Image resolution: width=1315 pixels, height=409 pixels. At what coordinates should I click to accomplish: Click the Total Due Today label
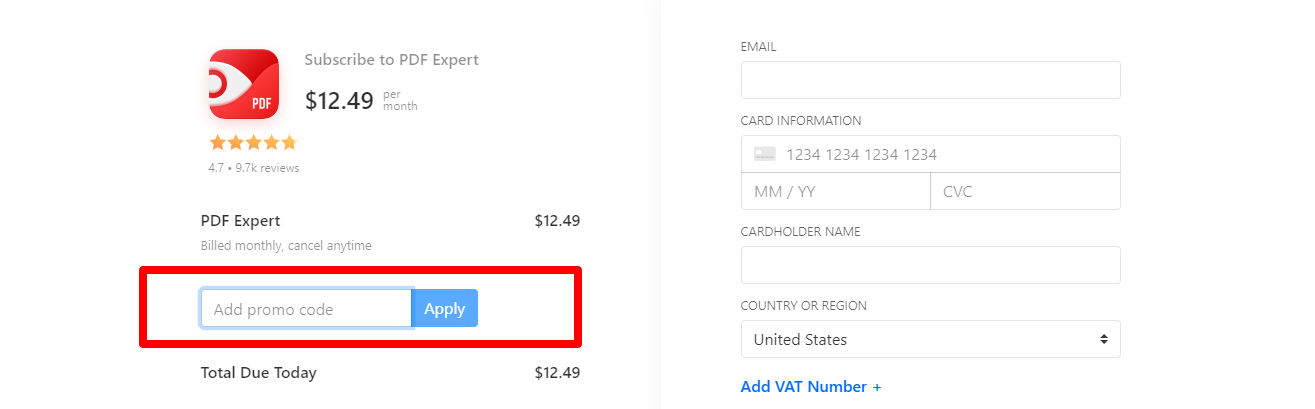pos(259,373)
